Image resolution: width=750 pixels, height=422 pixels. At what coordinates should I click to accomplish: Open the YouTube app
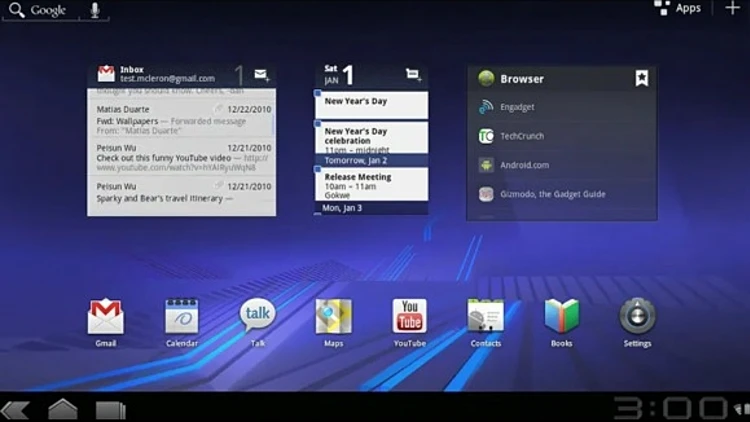(x=409, y=316)
